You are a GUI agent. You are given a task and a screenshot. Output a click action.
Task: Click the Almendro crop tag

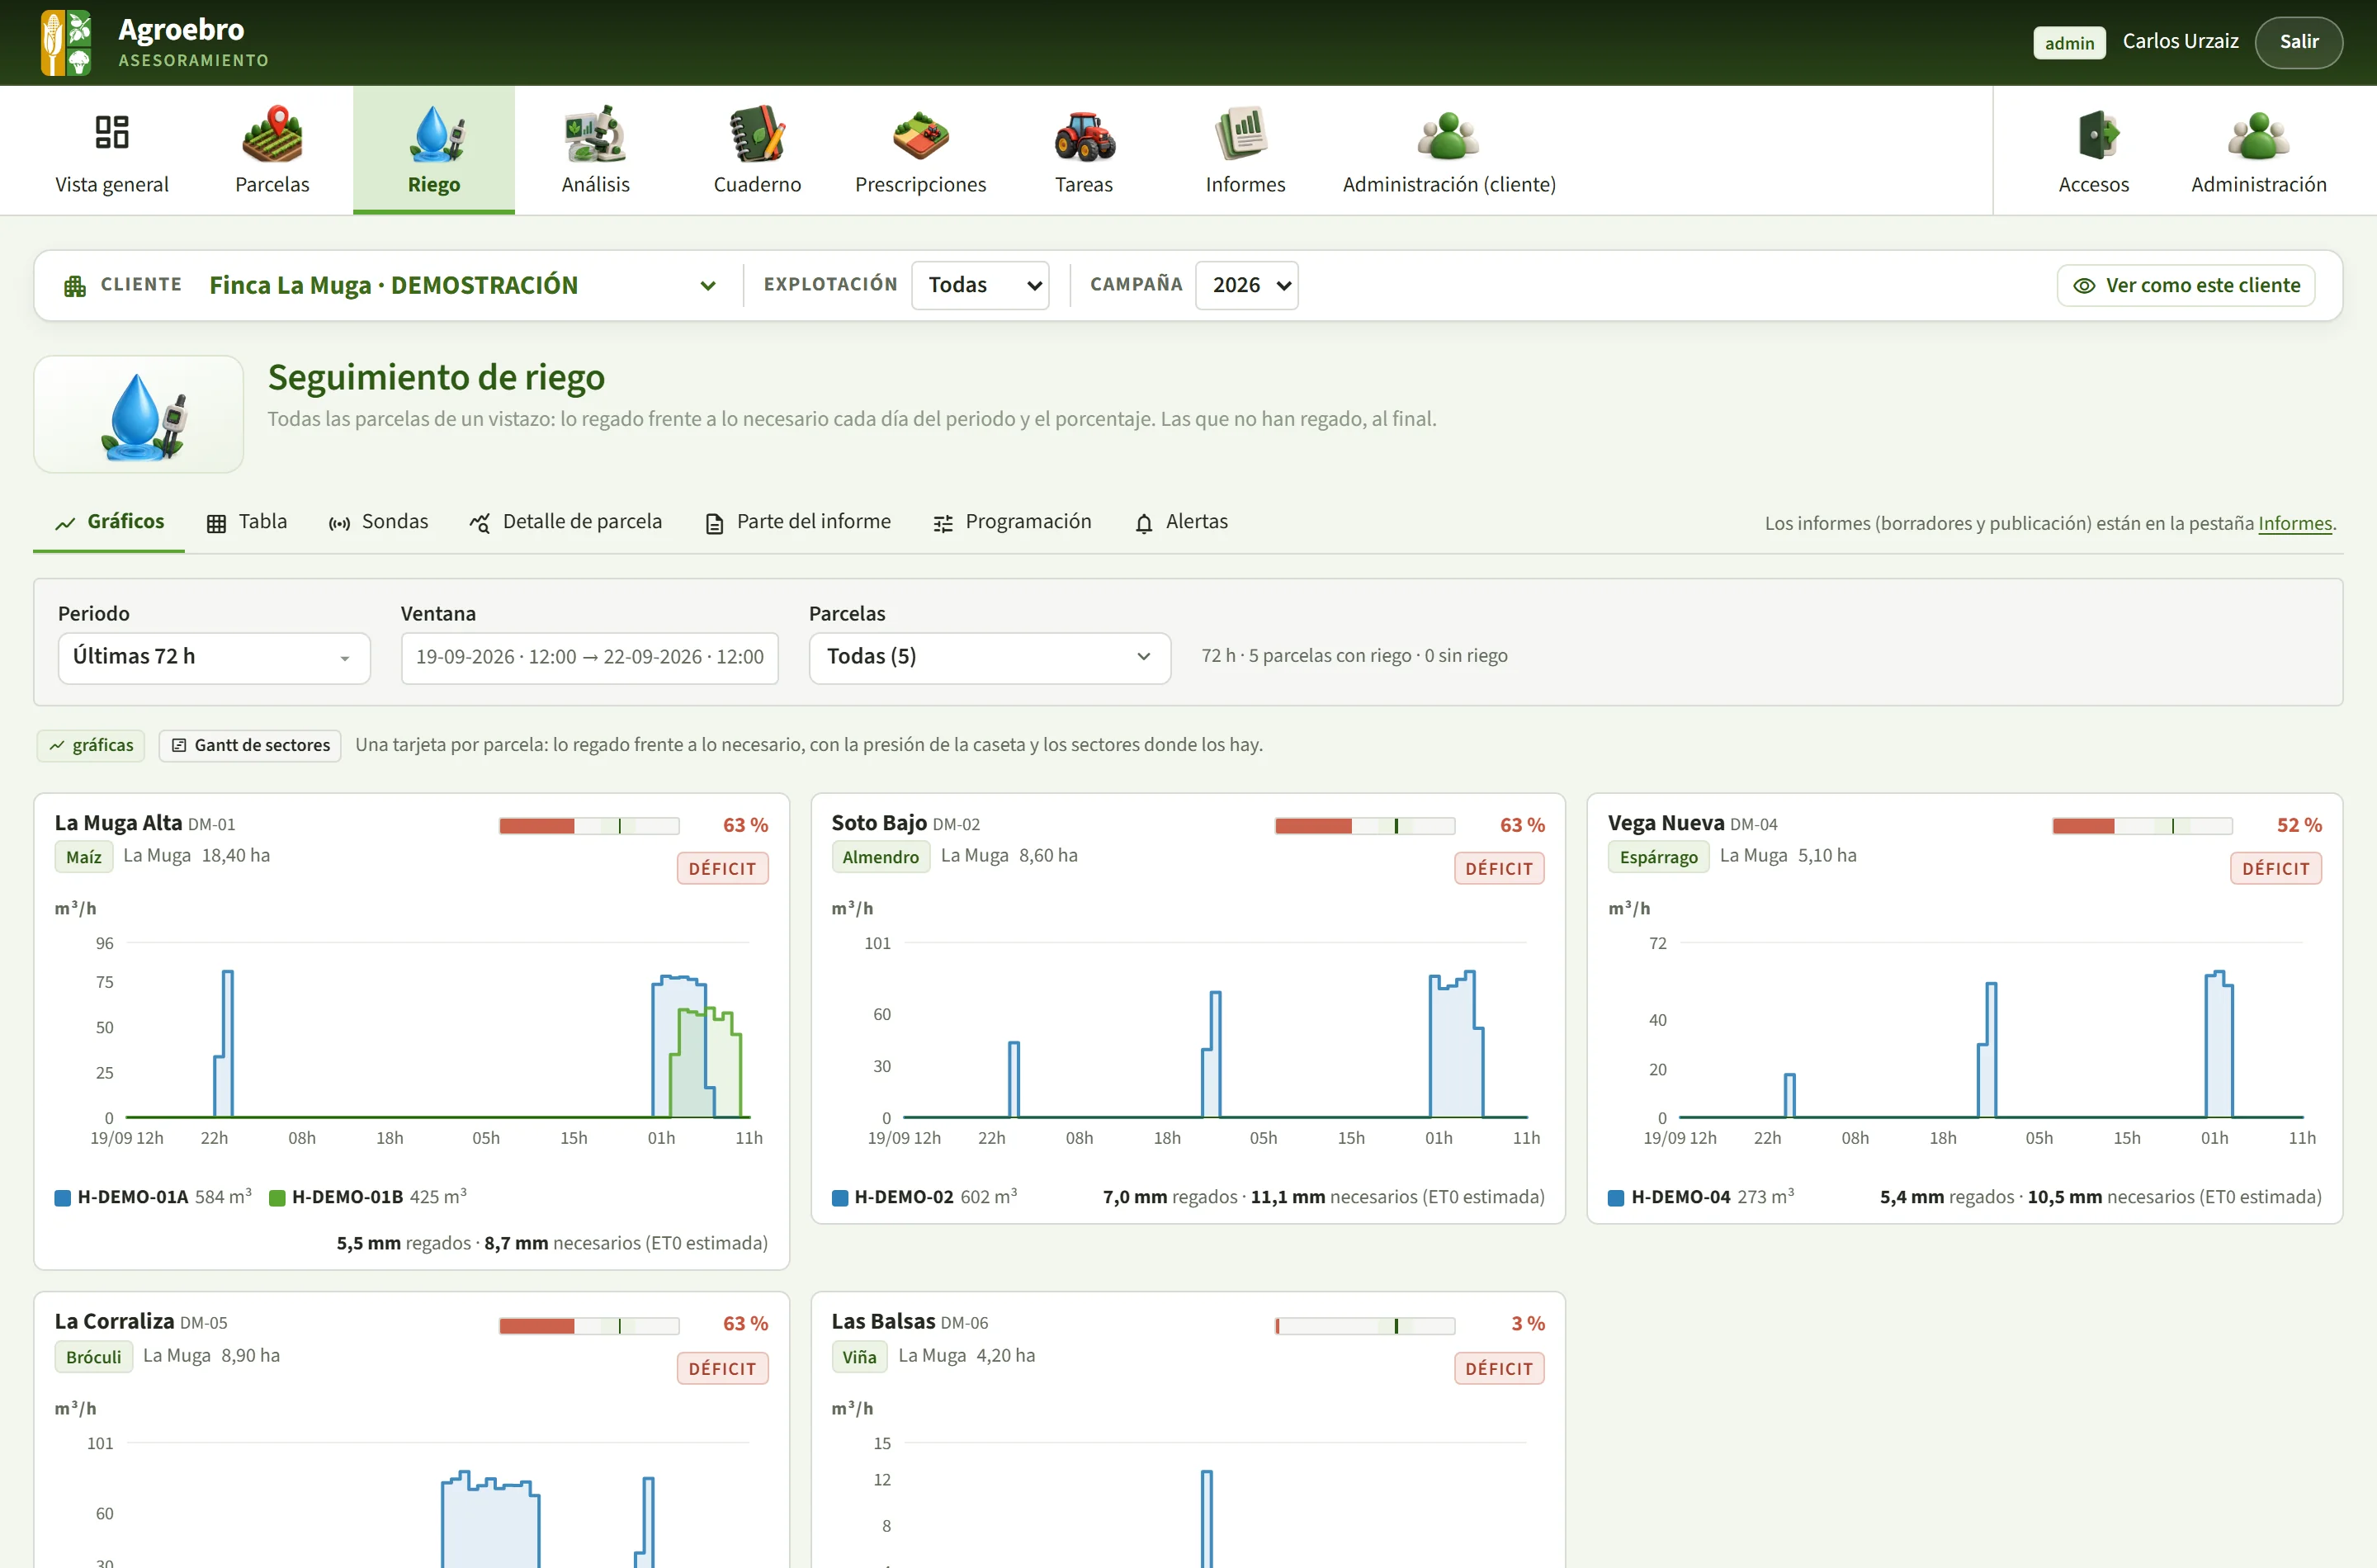tap(880, 857)
